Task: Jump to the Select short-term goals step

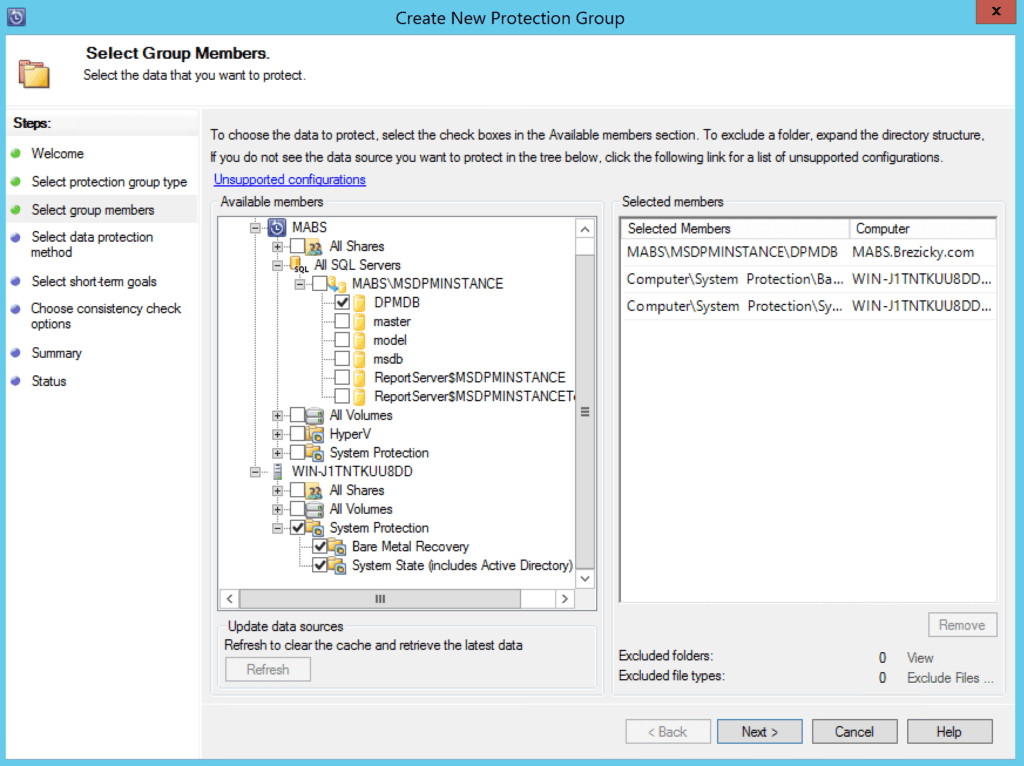Action: (94, 281)
